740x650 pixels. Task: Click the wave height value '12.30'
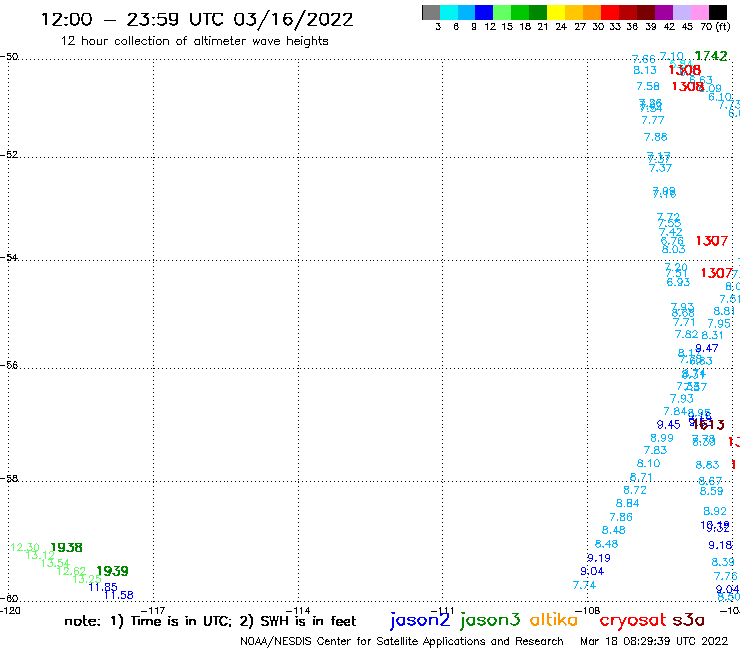click(25, 548)
